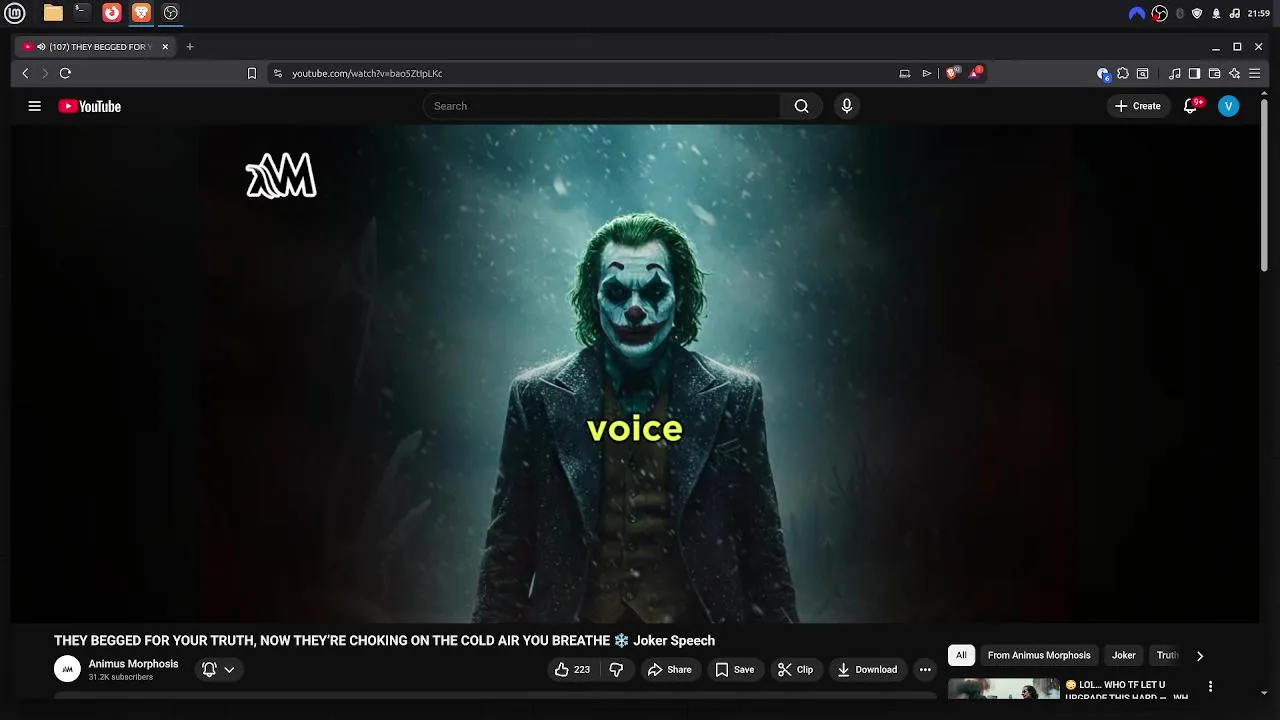Open a new browser tab
1280x720 pixels.
[190, 47]
